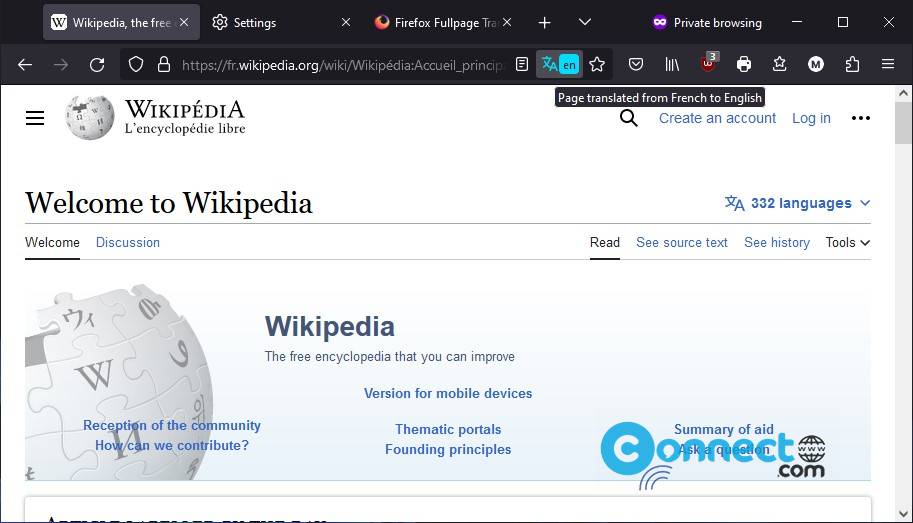The width and height of the screenshot is (913, 523).
Task: Click the scrollbar up arrow
Action: (903, 93)
